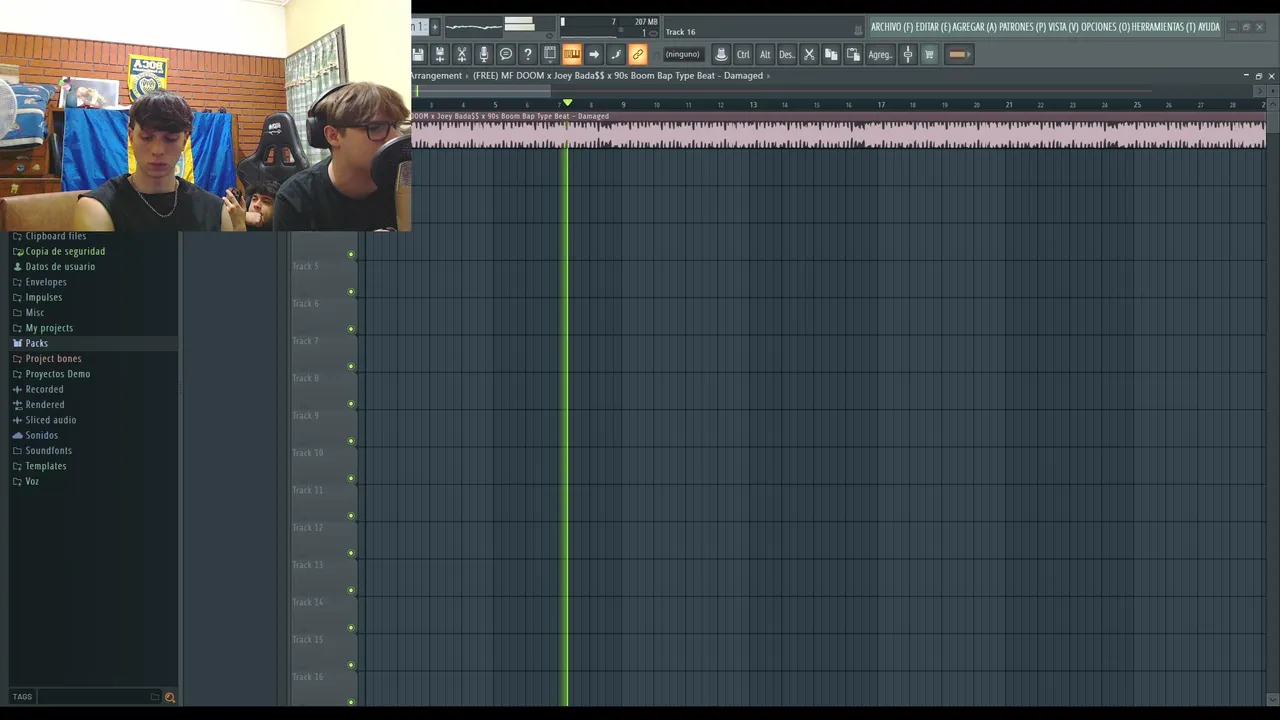Open the ARCHIVO (F) menu
Viewport: 1280px width, 720px height.
point(891,27)
